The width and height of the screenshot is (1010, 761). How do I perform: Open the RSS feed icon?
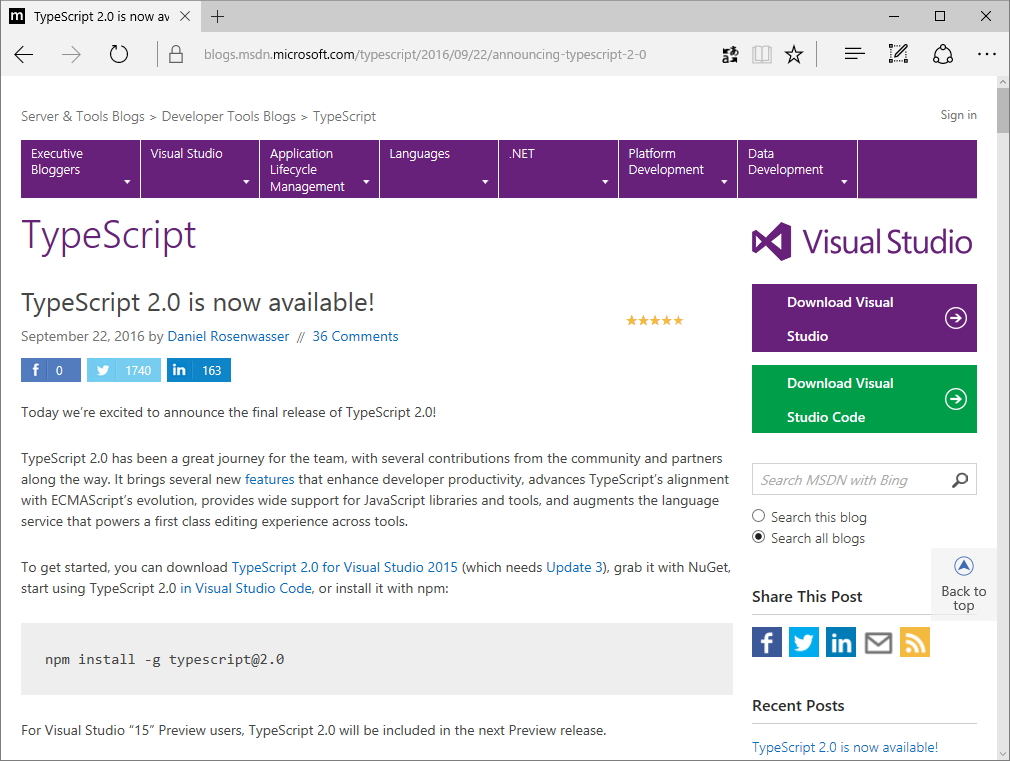(x=915, y=642)
